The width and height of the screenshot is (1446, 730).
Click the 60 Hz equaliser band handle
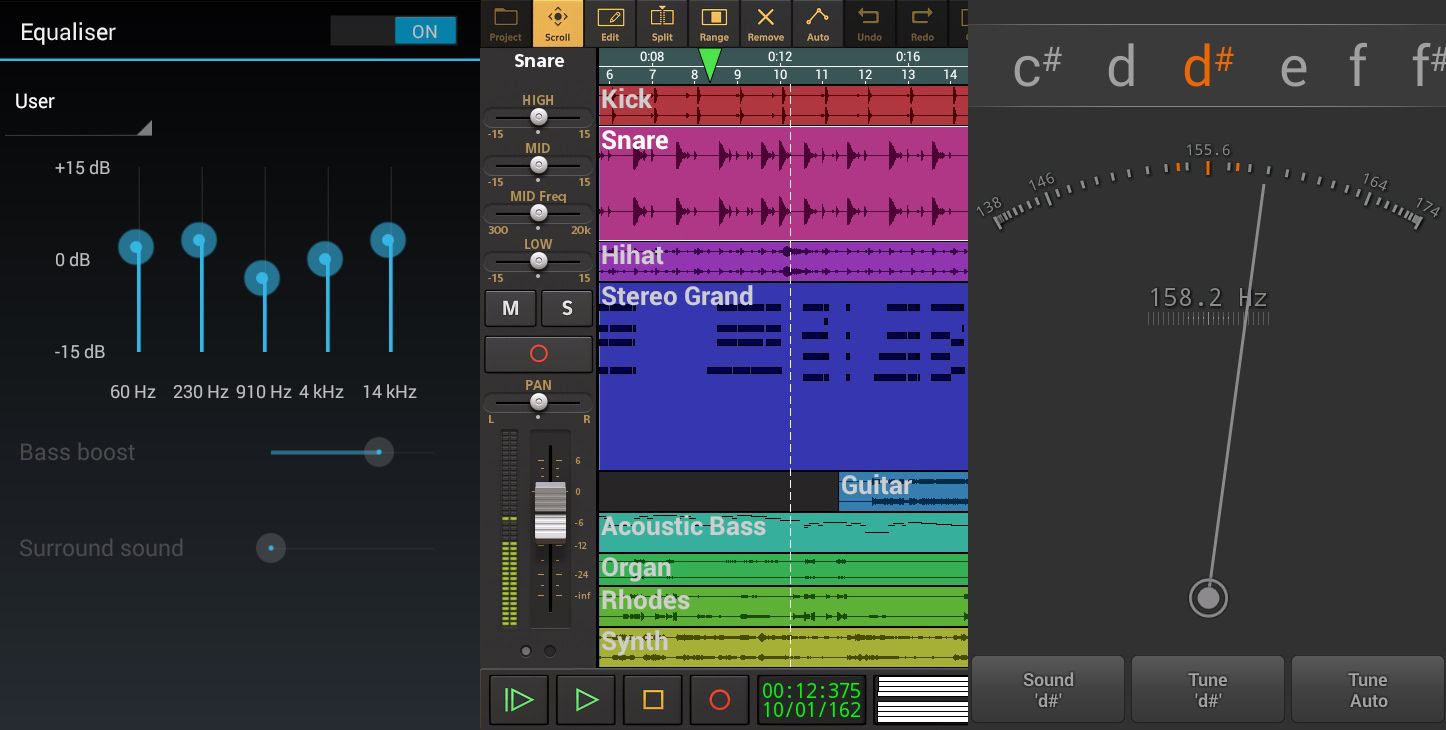(136, 247)
